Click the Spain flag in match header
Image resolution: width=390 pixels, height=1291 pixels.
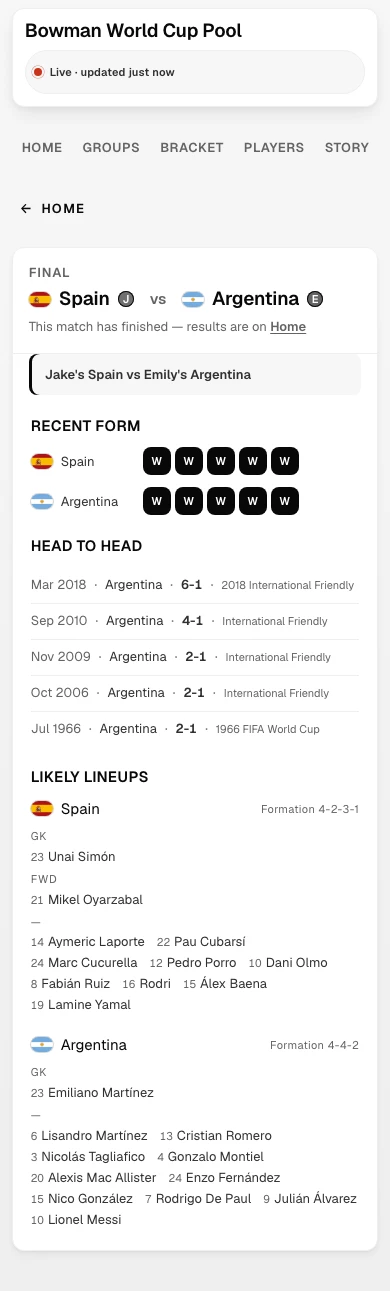coord(40,299)
